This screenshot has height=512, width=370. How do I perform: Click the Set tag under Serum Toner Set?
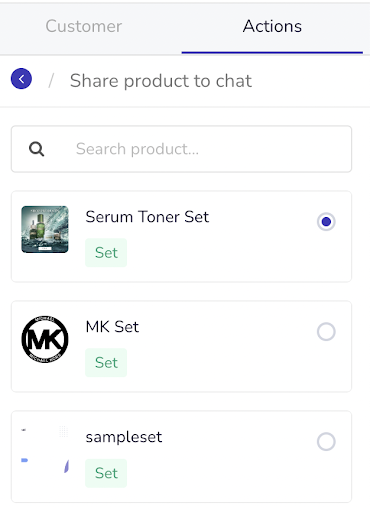[106, 253]
